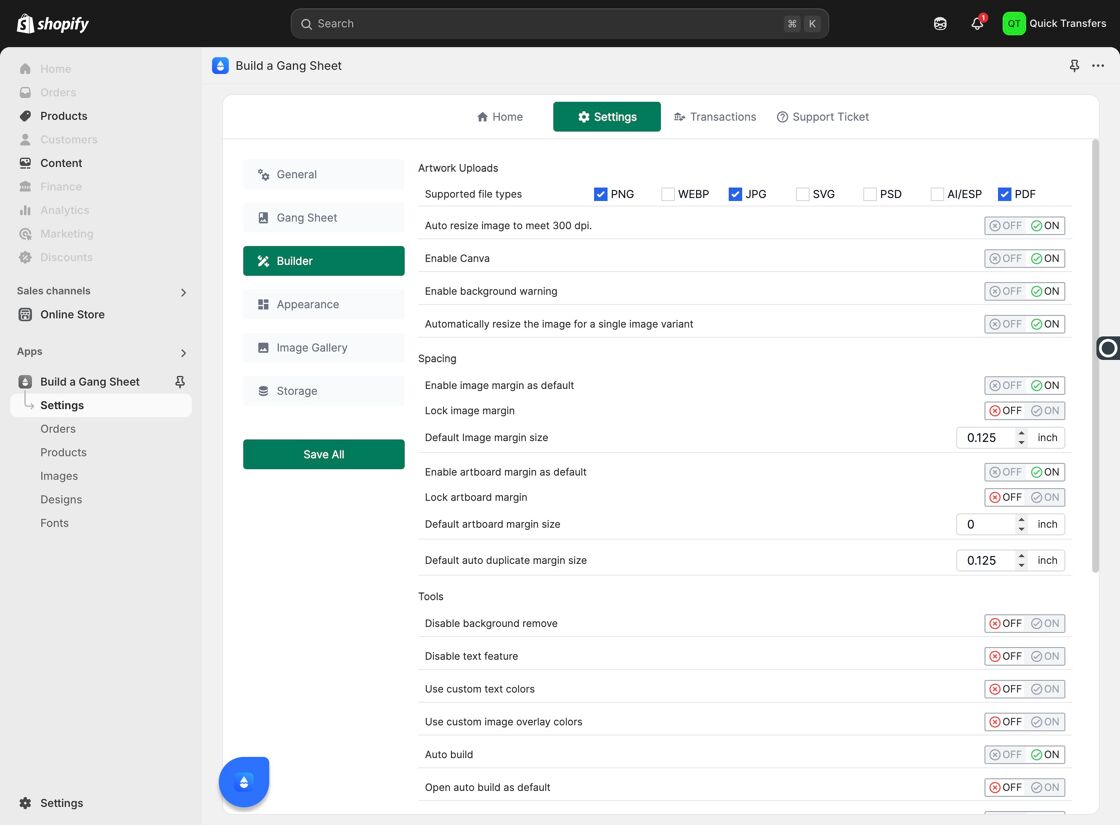
Task: Switch to the Home tab
Action: click(x=500, y=117)
